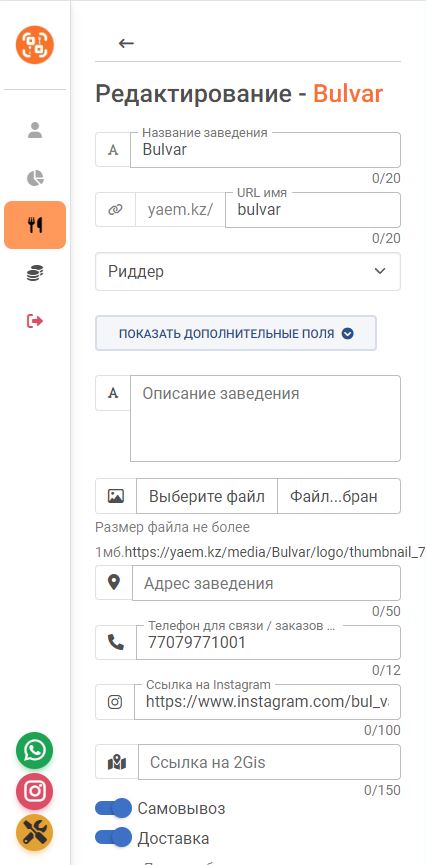Select the fork and knife restaurant icon
Image resolution: width=426 pixels, height=865 pixels.
pyautogui.click(x=35, y=225)
